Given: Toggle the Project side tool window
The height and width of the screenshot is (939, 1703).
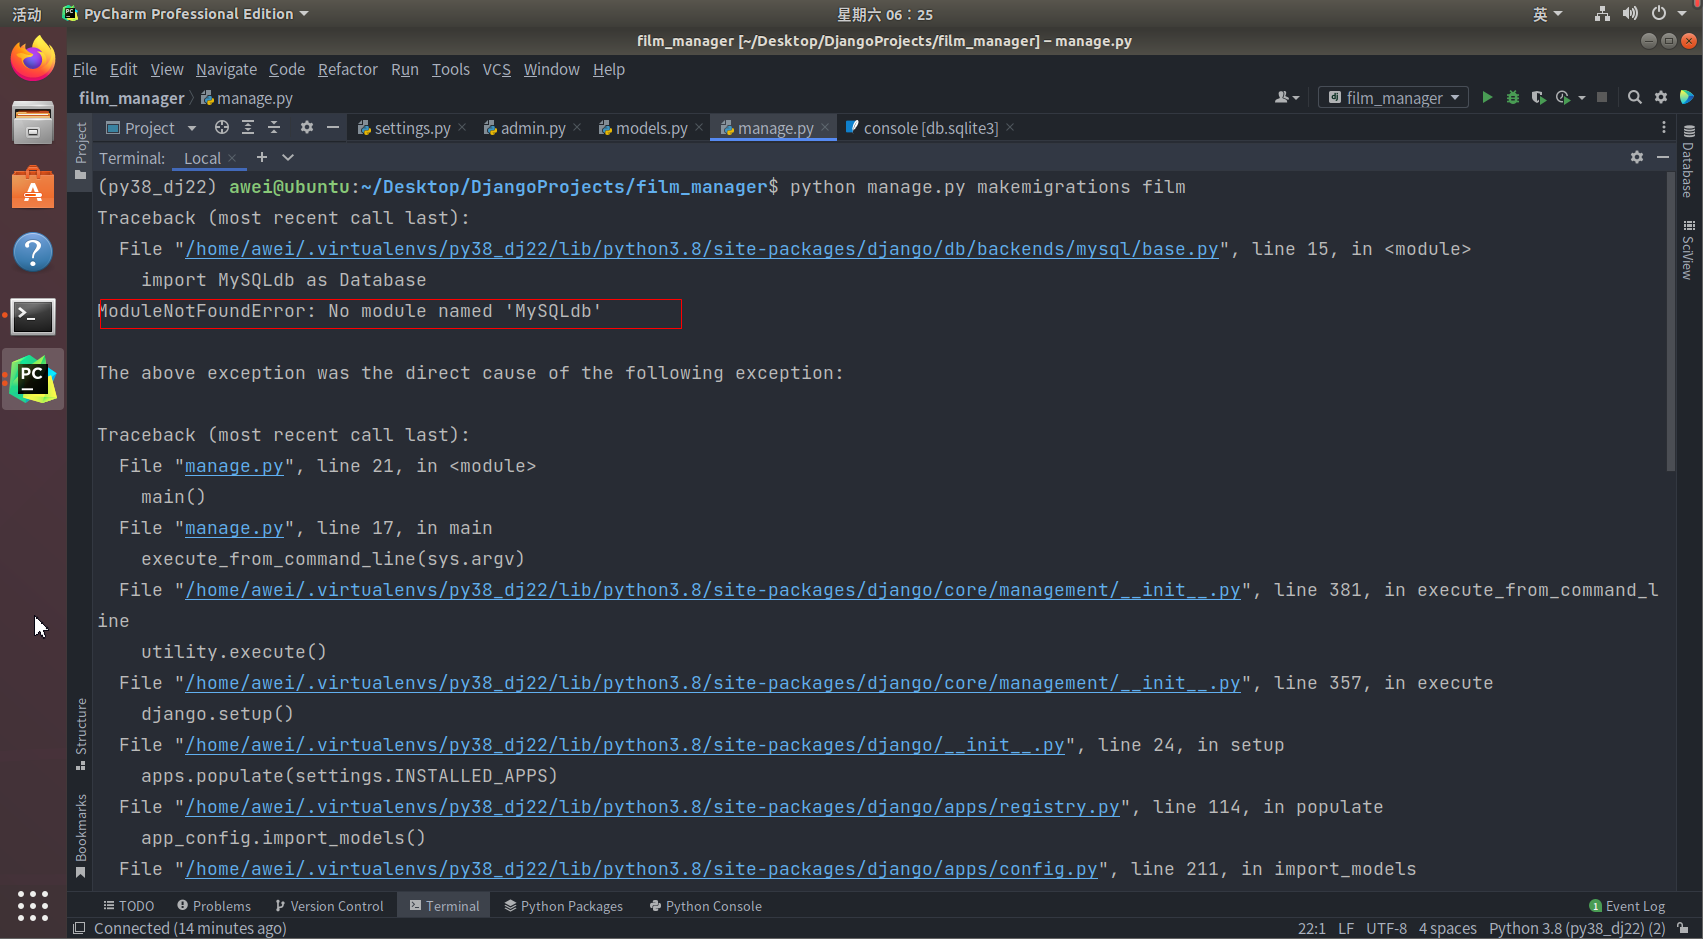Looking at the screenshot, I should [81, 151].
